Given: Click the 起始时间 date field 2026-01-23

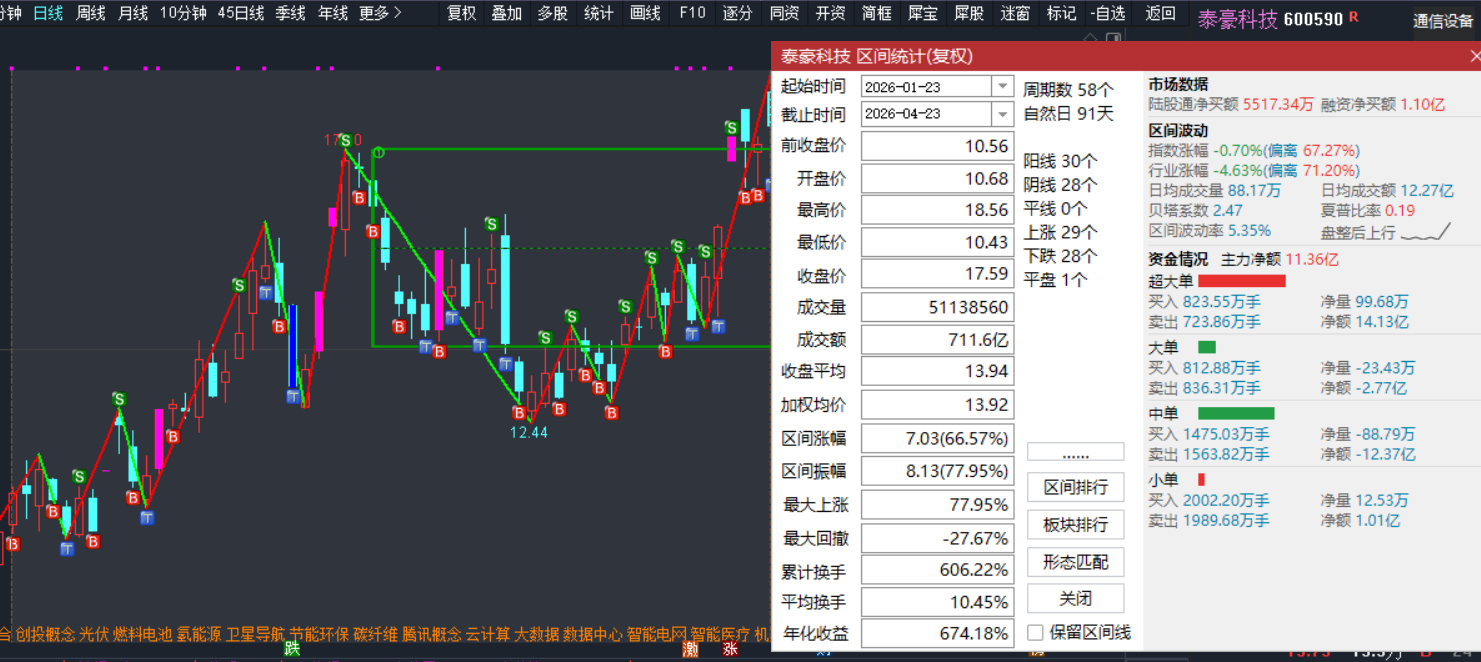Looking at the screenshot, I should tap(927, 87).
